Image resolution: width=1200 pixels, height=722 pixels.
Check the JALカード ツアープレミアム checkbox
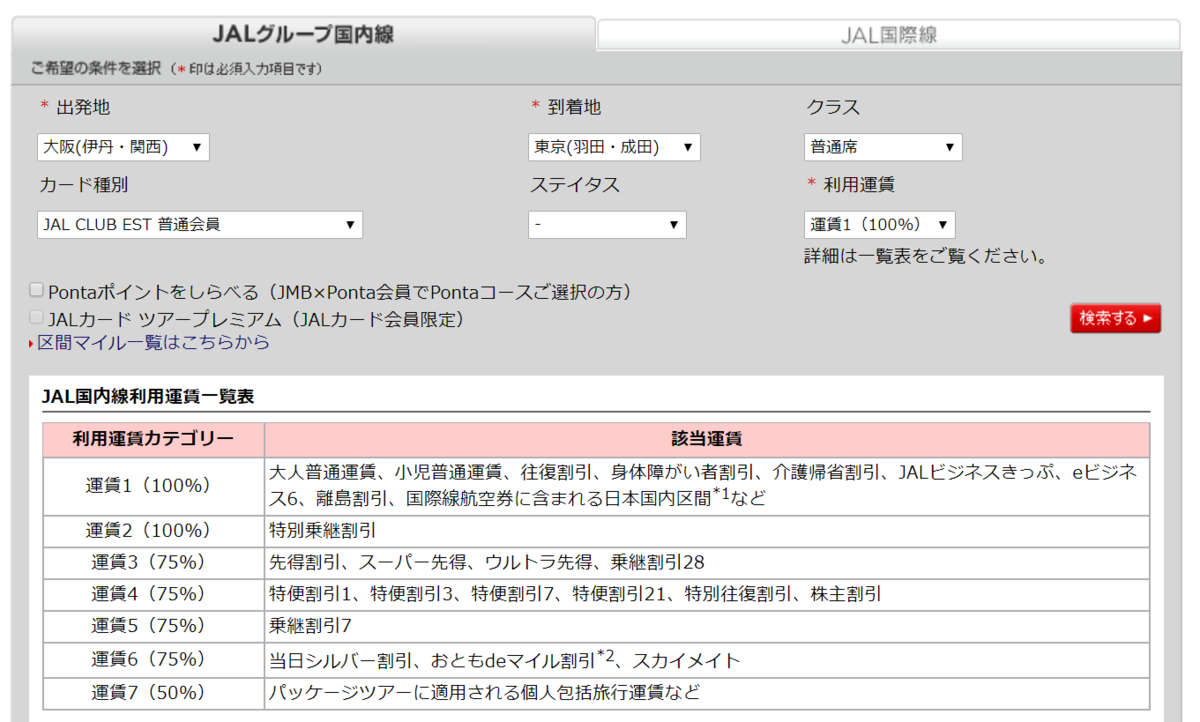pyautogui.click(x=37, y=318)
